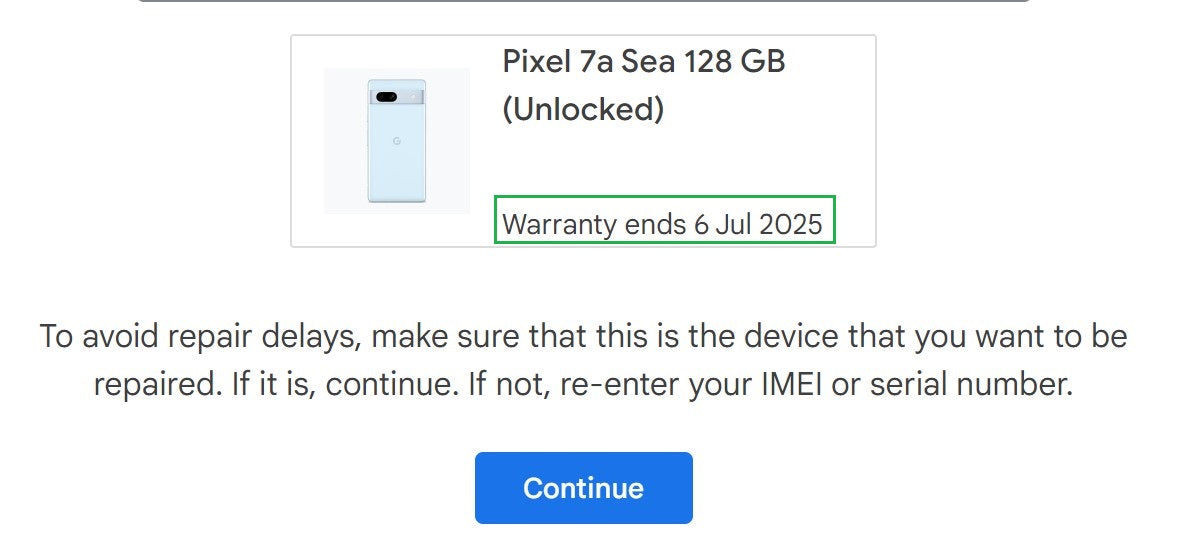Image resolution: width=1188 pixels, height=537 pixels.
Task: Click the blue Continue button
Action: (x=583, y=488)
